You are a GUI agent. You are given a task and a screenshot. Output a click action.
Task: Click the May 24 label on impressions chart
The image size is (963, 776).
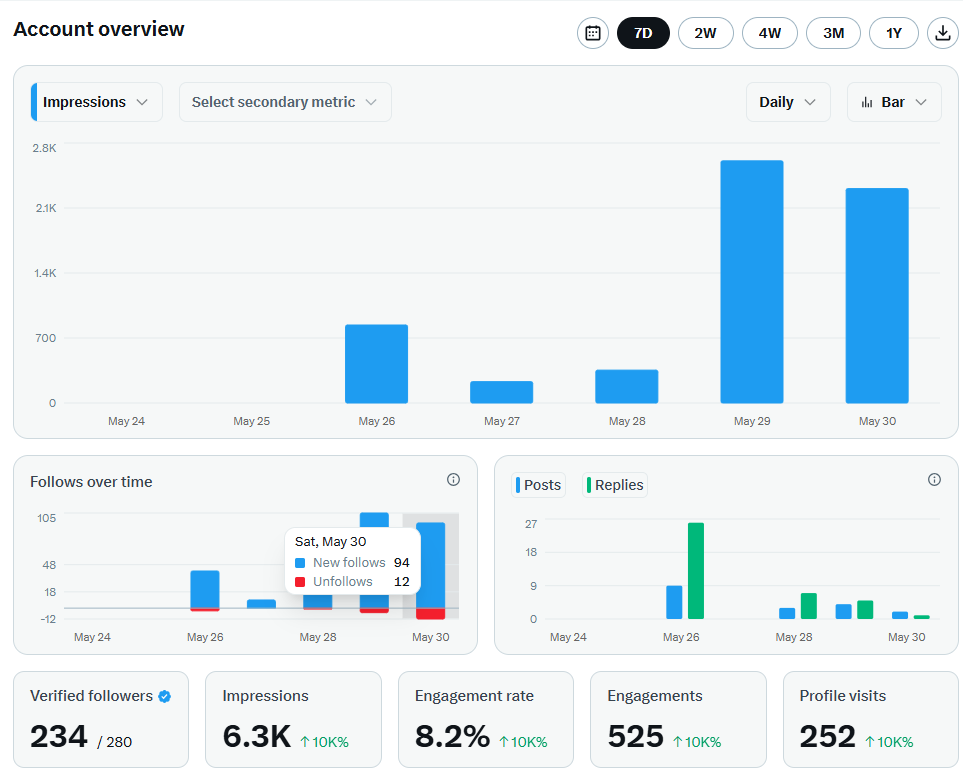(127, 421)
